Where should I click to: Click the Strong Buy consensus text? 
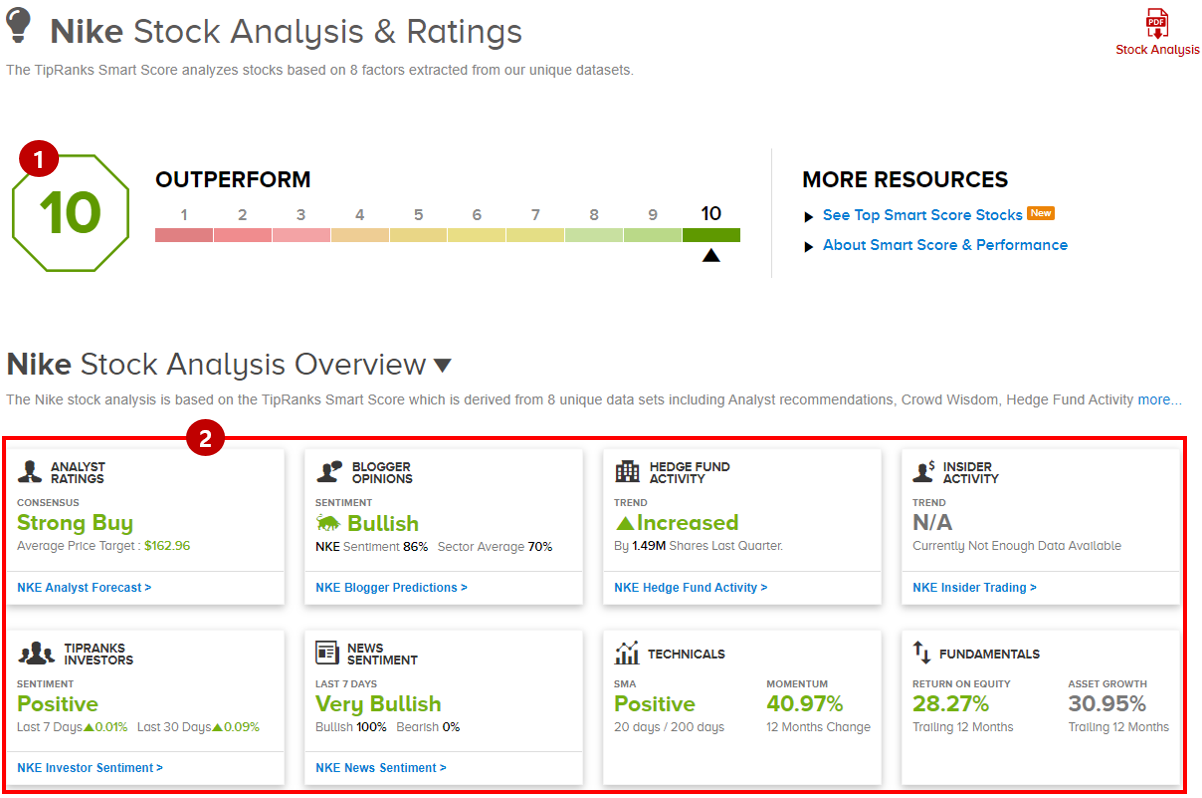[x=75, y=523]
